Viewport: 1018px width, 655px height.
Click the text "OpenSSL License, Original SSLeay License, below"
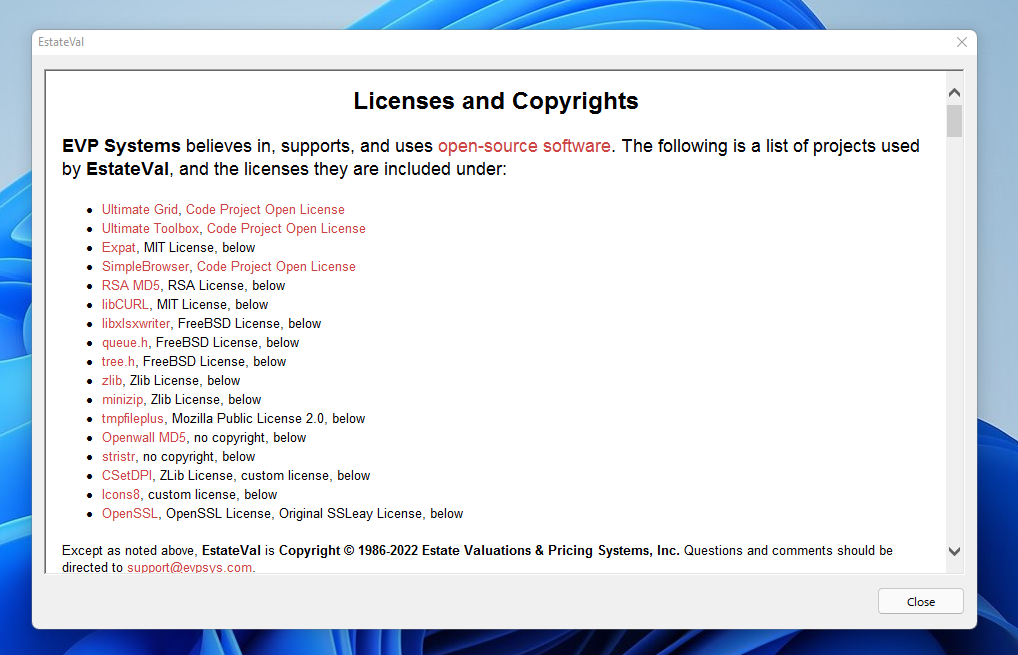tap(314, 513)
